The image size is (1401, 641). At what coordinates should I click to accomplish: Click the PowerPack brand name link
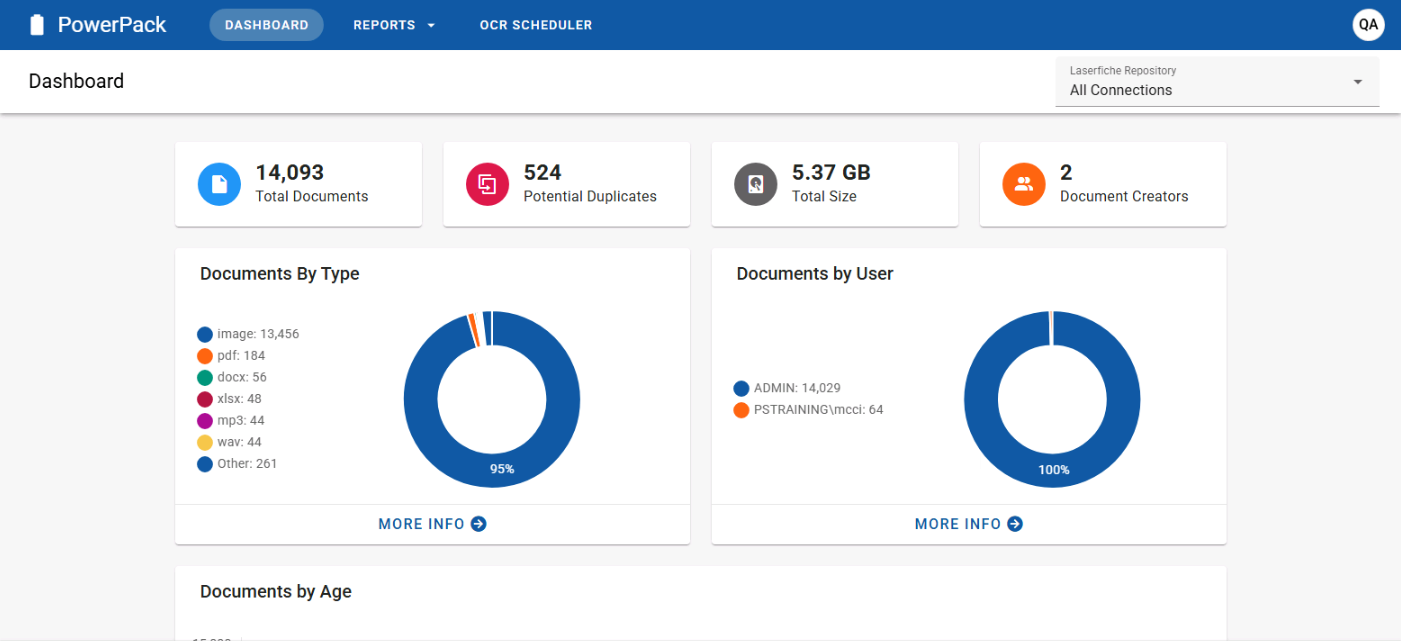(112, 25)
